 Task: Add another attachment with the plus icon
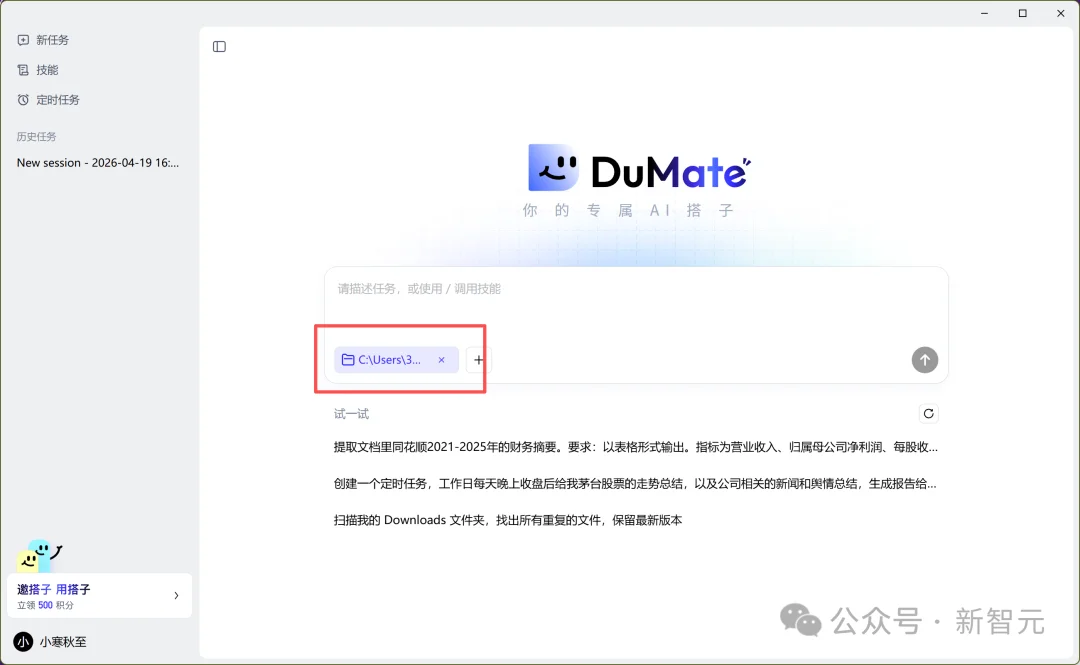[478, 360]
